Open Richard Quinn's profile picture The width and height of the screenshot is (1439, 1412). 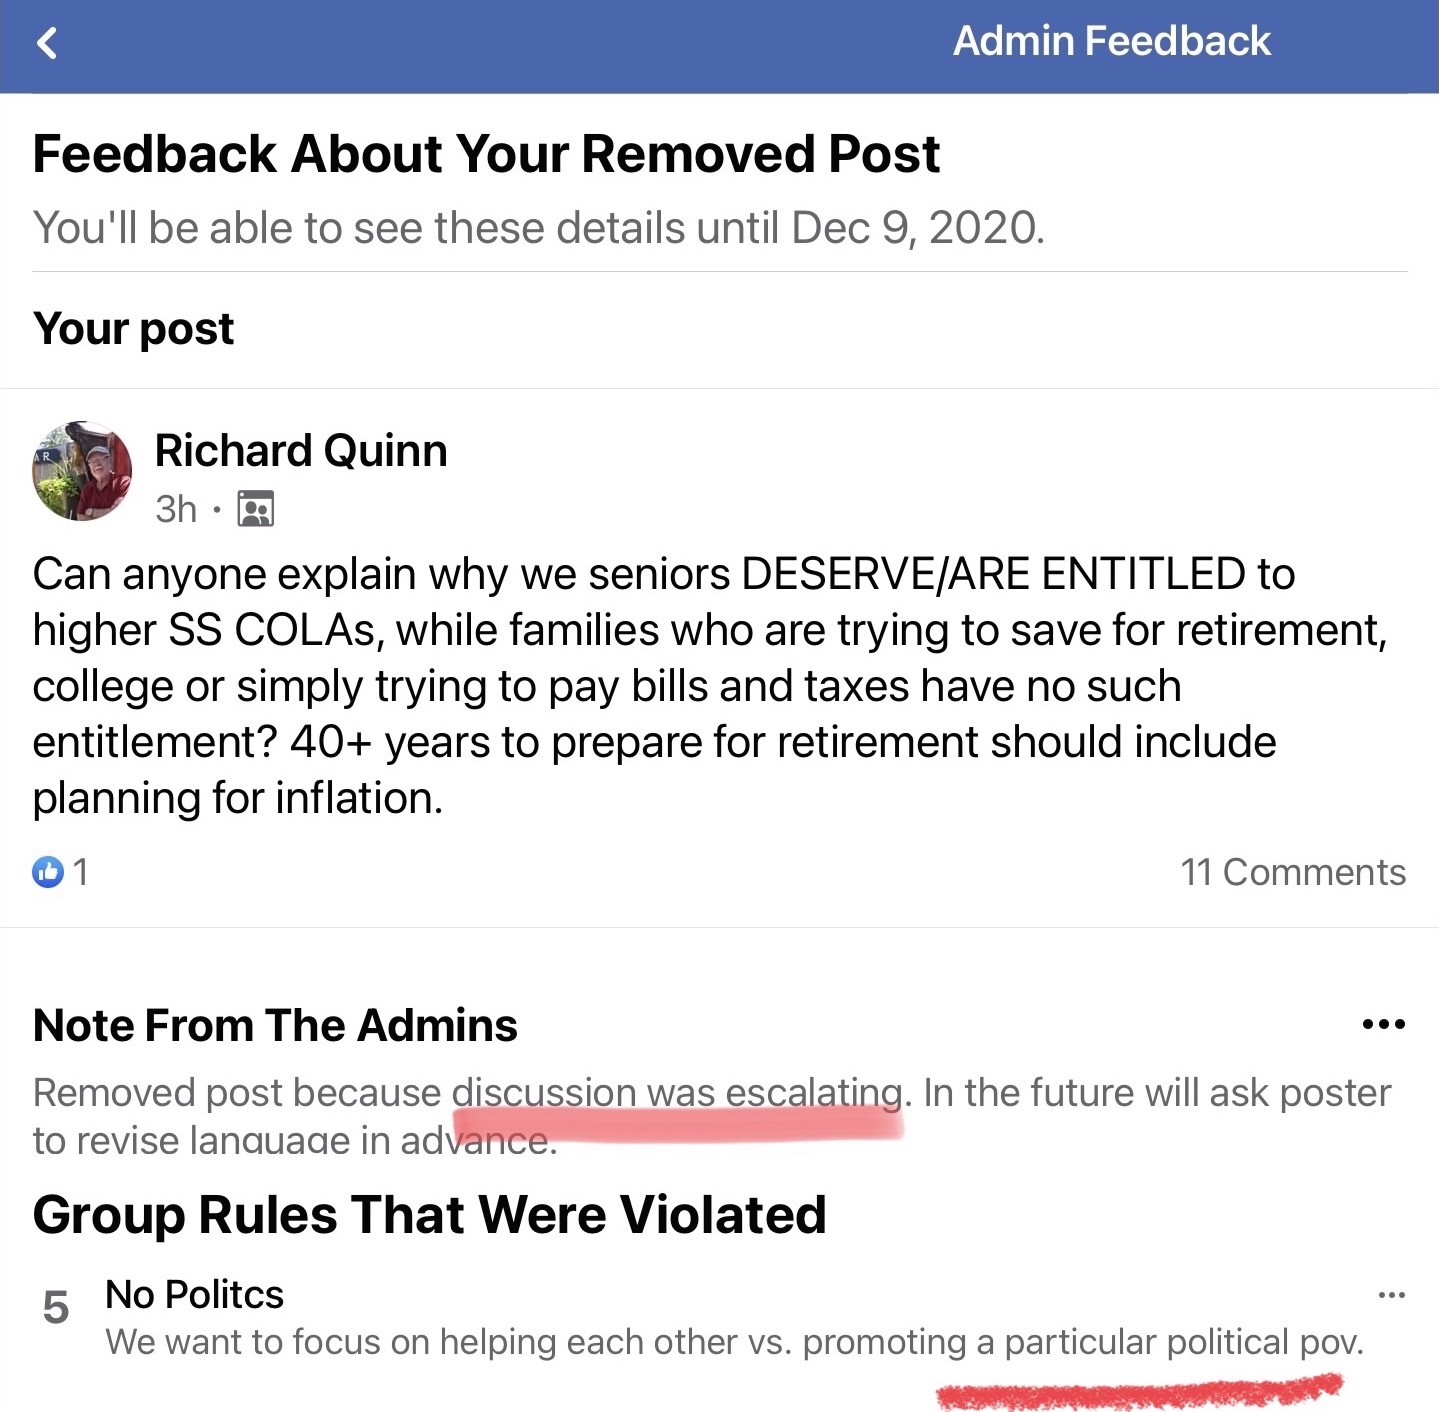coord(82,471)
